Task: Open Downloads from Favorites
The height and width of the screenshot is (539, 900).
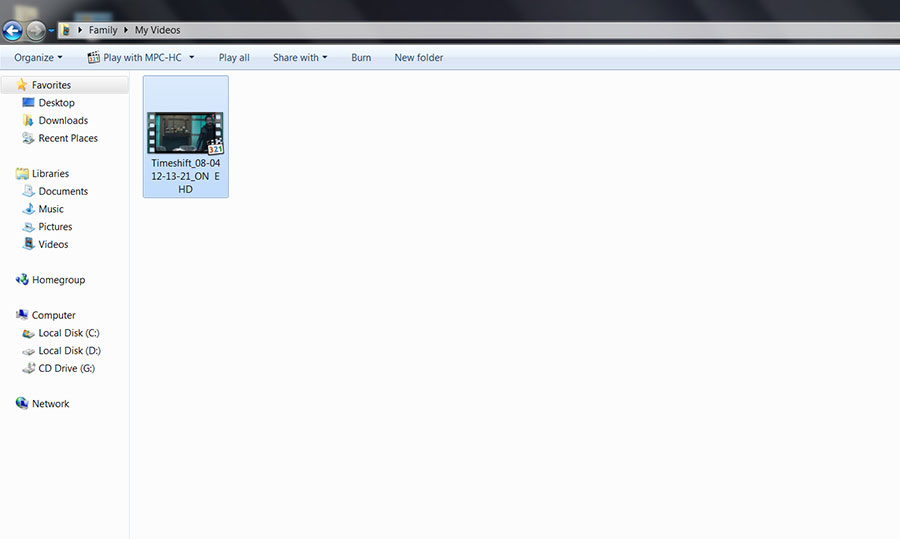Action: point(63,121)
